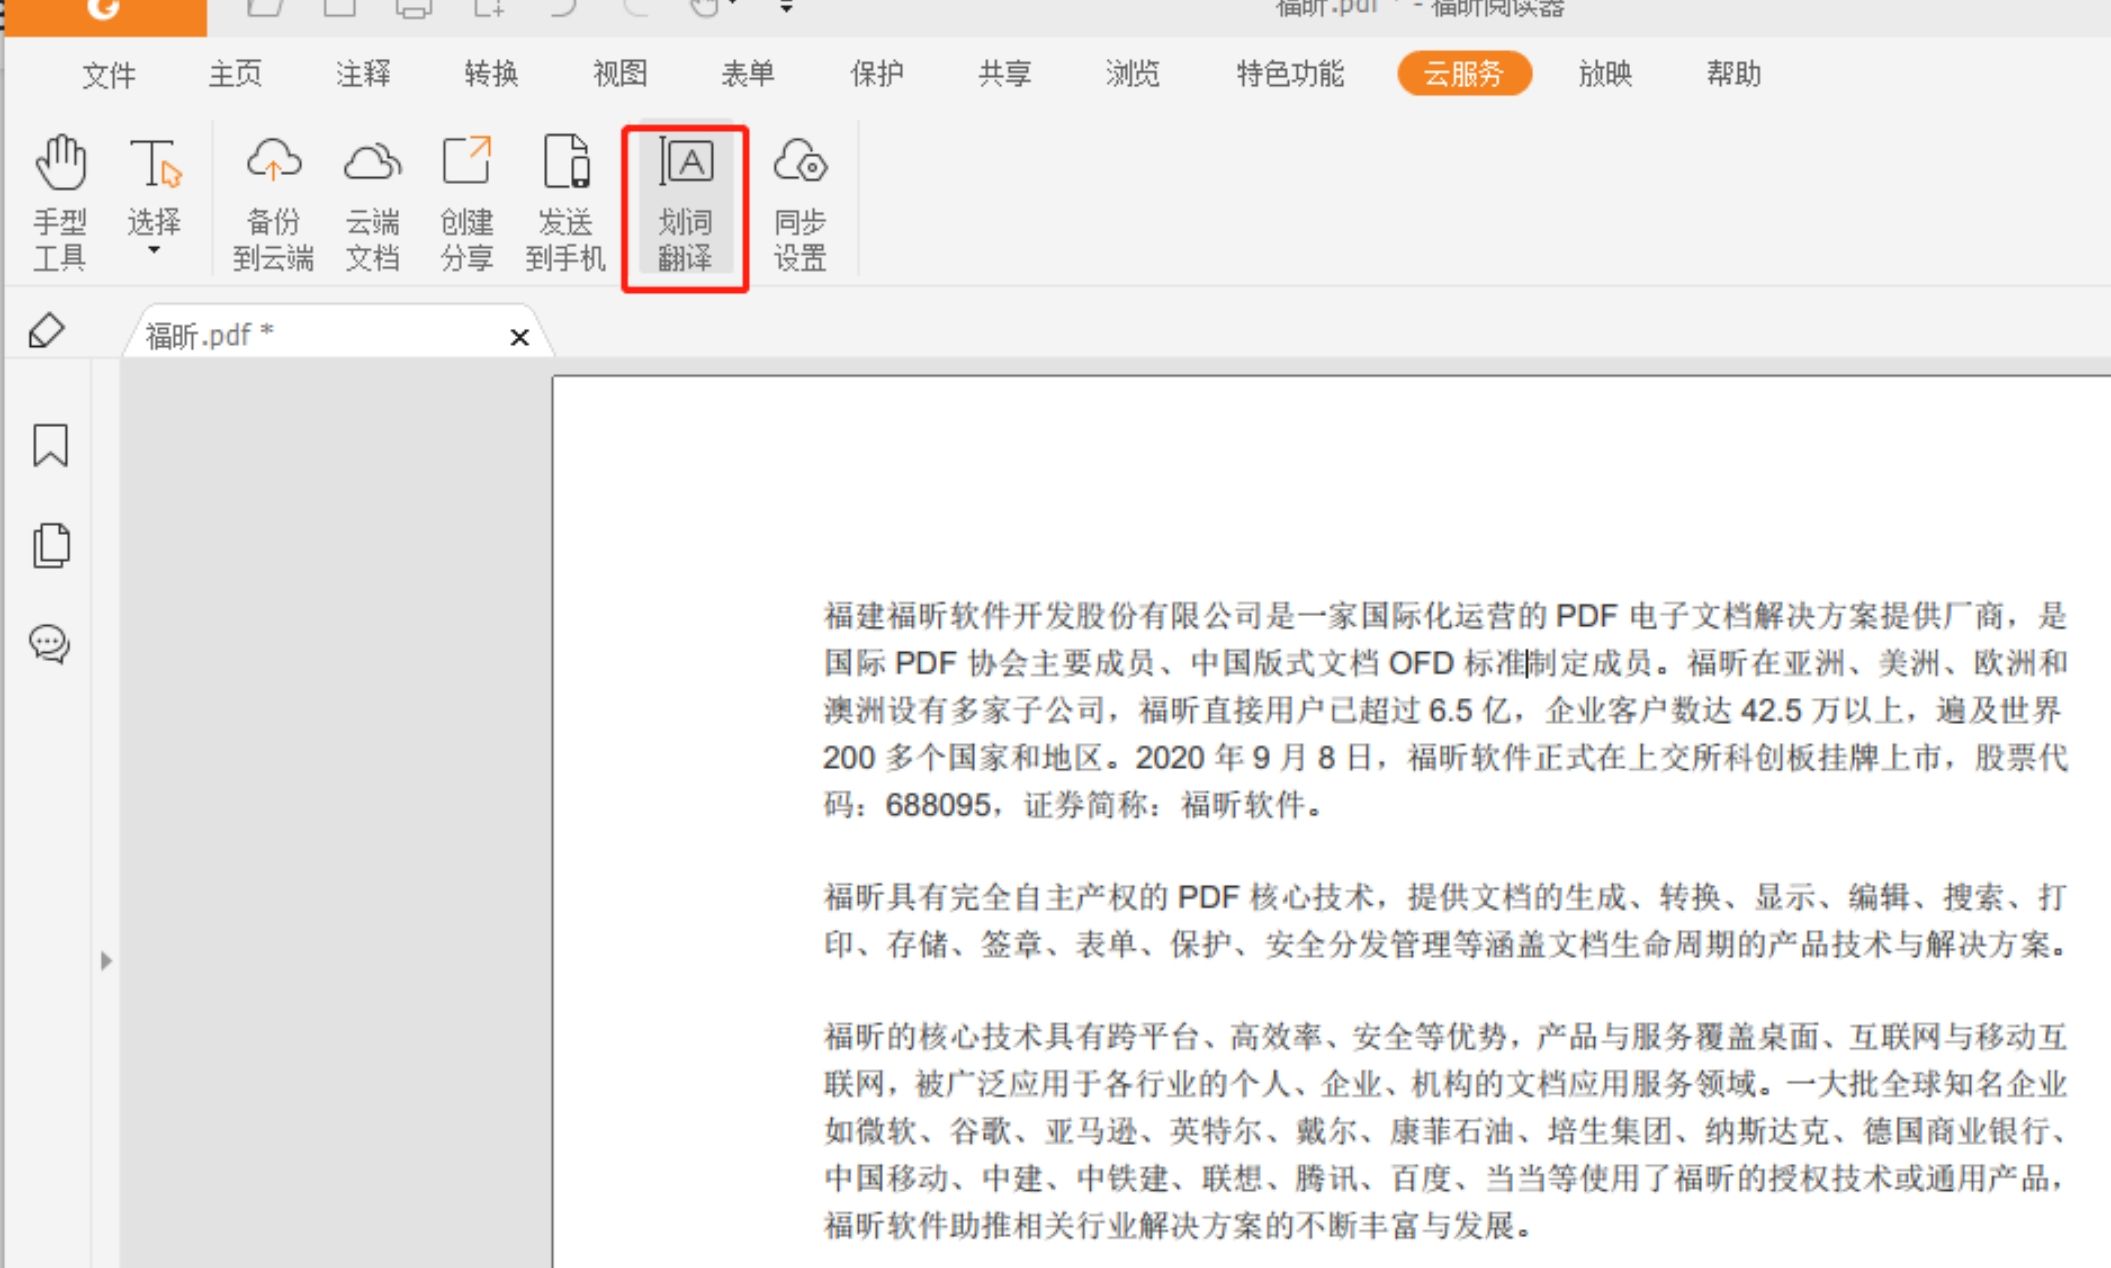Switch to the 特色功能 ribbon tab
The image size is (2111, 1268).
pos(1290,74)
